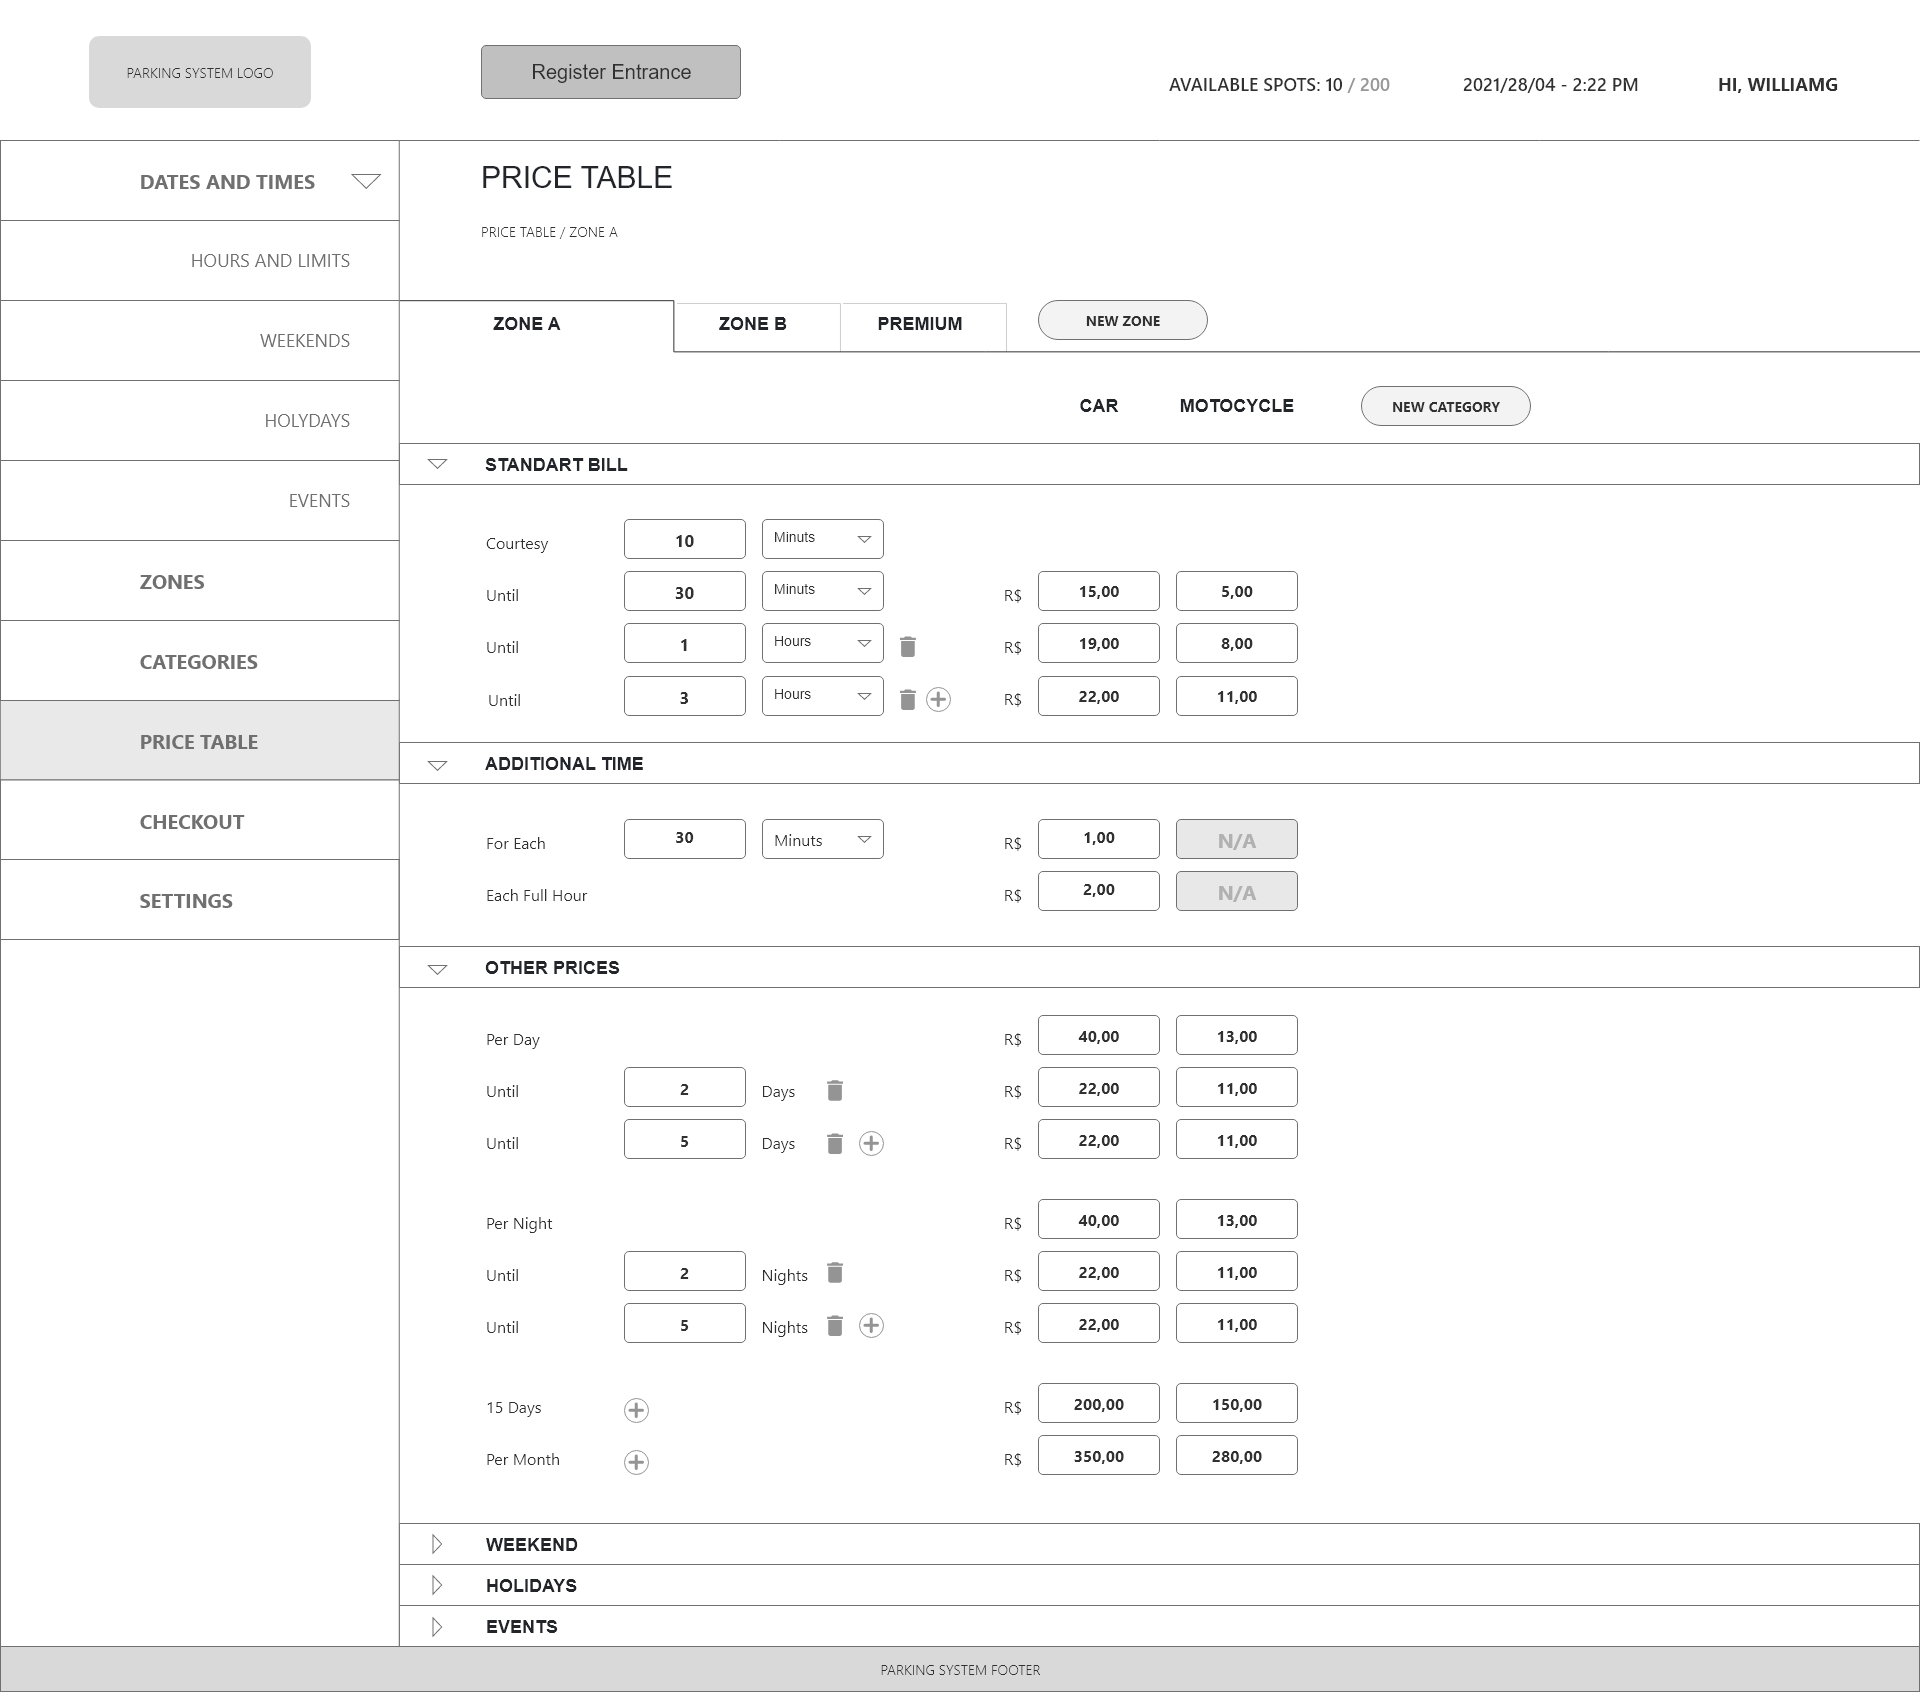Screen dimensions: 1920x1692
Task: Click the New Category button
Action: click(1446, 406)
